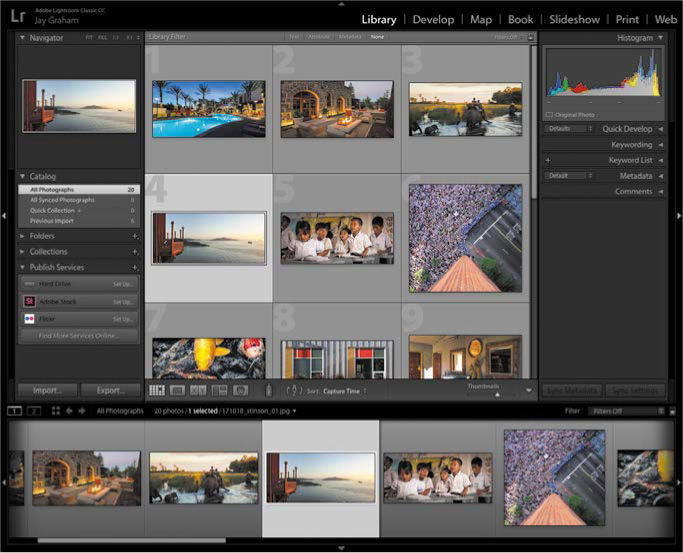Add a new folder with plus icon
683x553 pixels.
coord(135,236)
